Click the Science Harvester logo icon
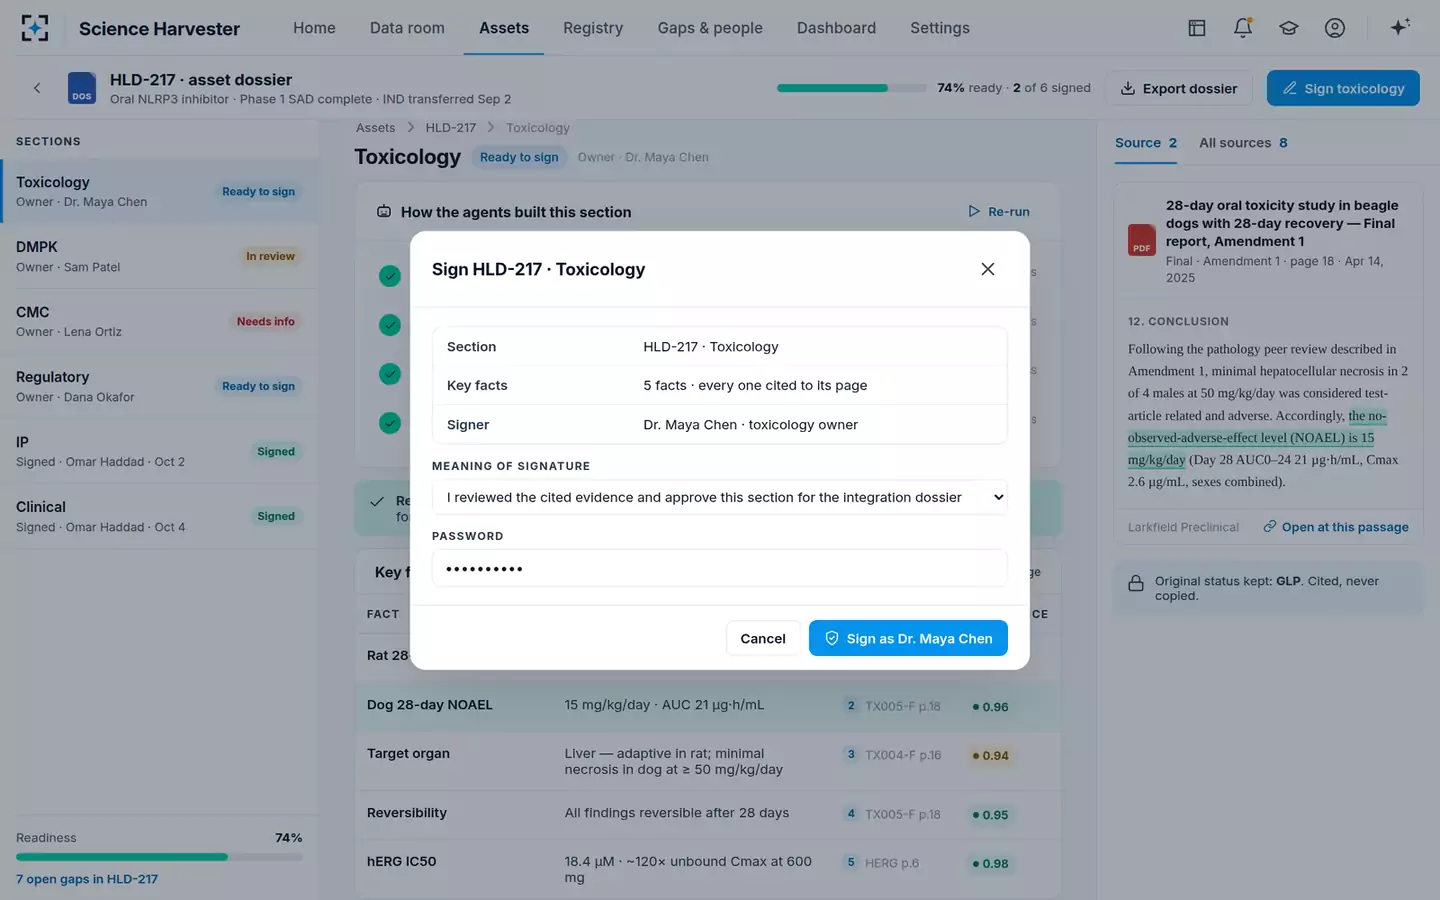Screen dimensions: 1440x900 pos(35,28)
